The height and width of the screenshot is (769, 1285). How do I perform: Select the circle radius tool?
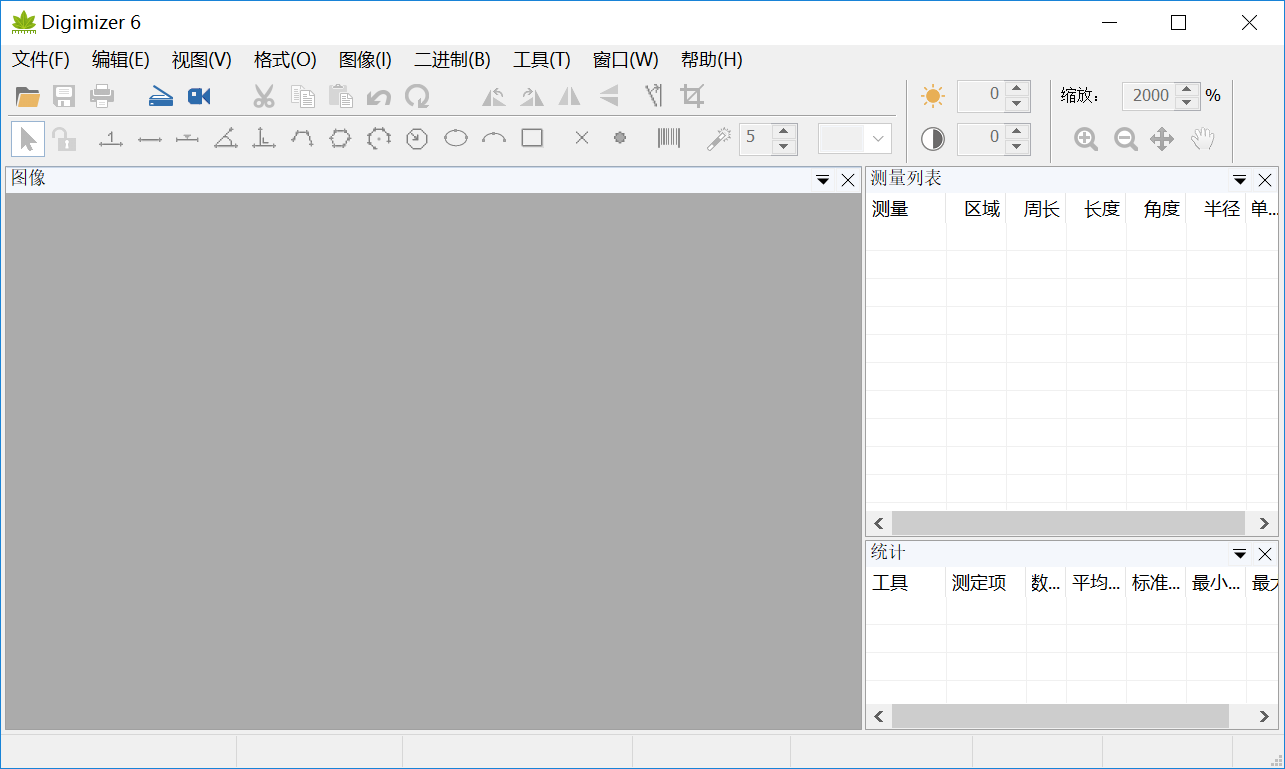pos(417,139)
